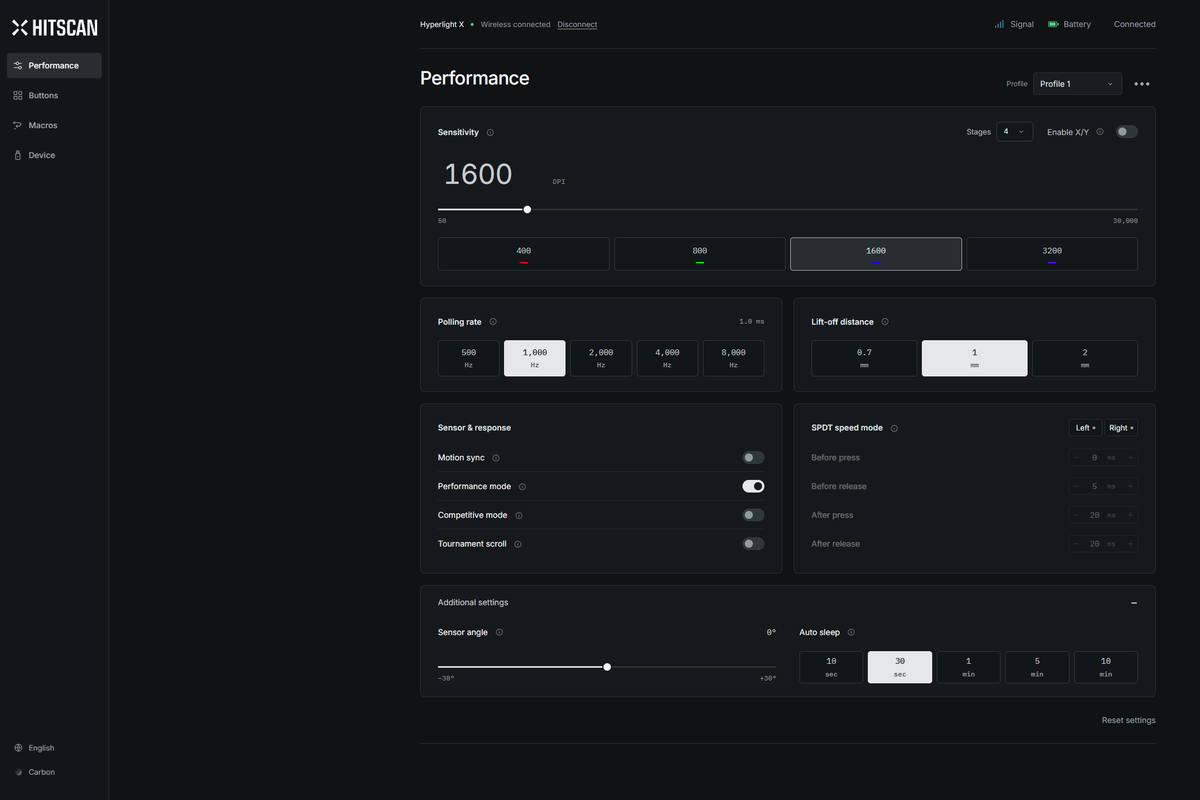Set auto sleep to 5 min
The image size is (1200, 800).
pyautogui.click(x=1037, y=667)
